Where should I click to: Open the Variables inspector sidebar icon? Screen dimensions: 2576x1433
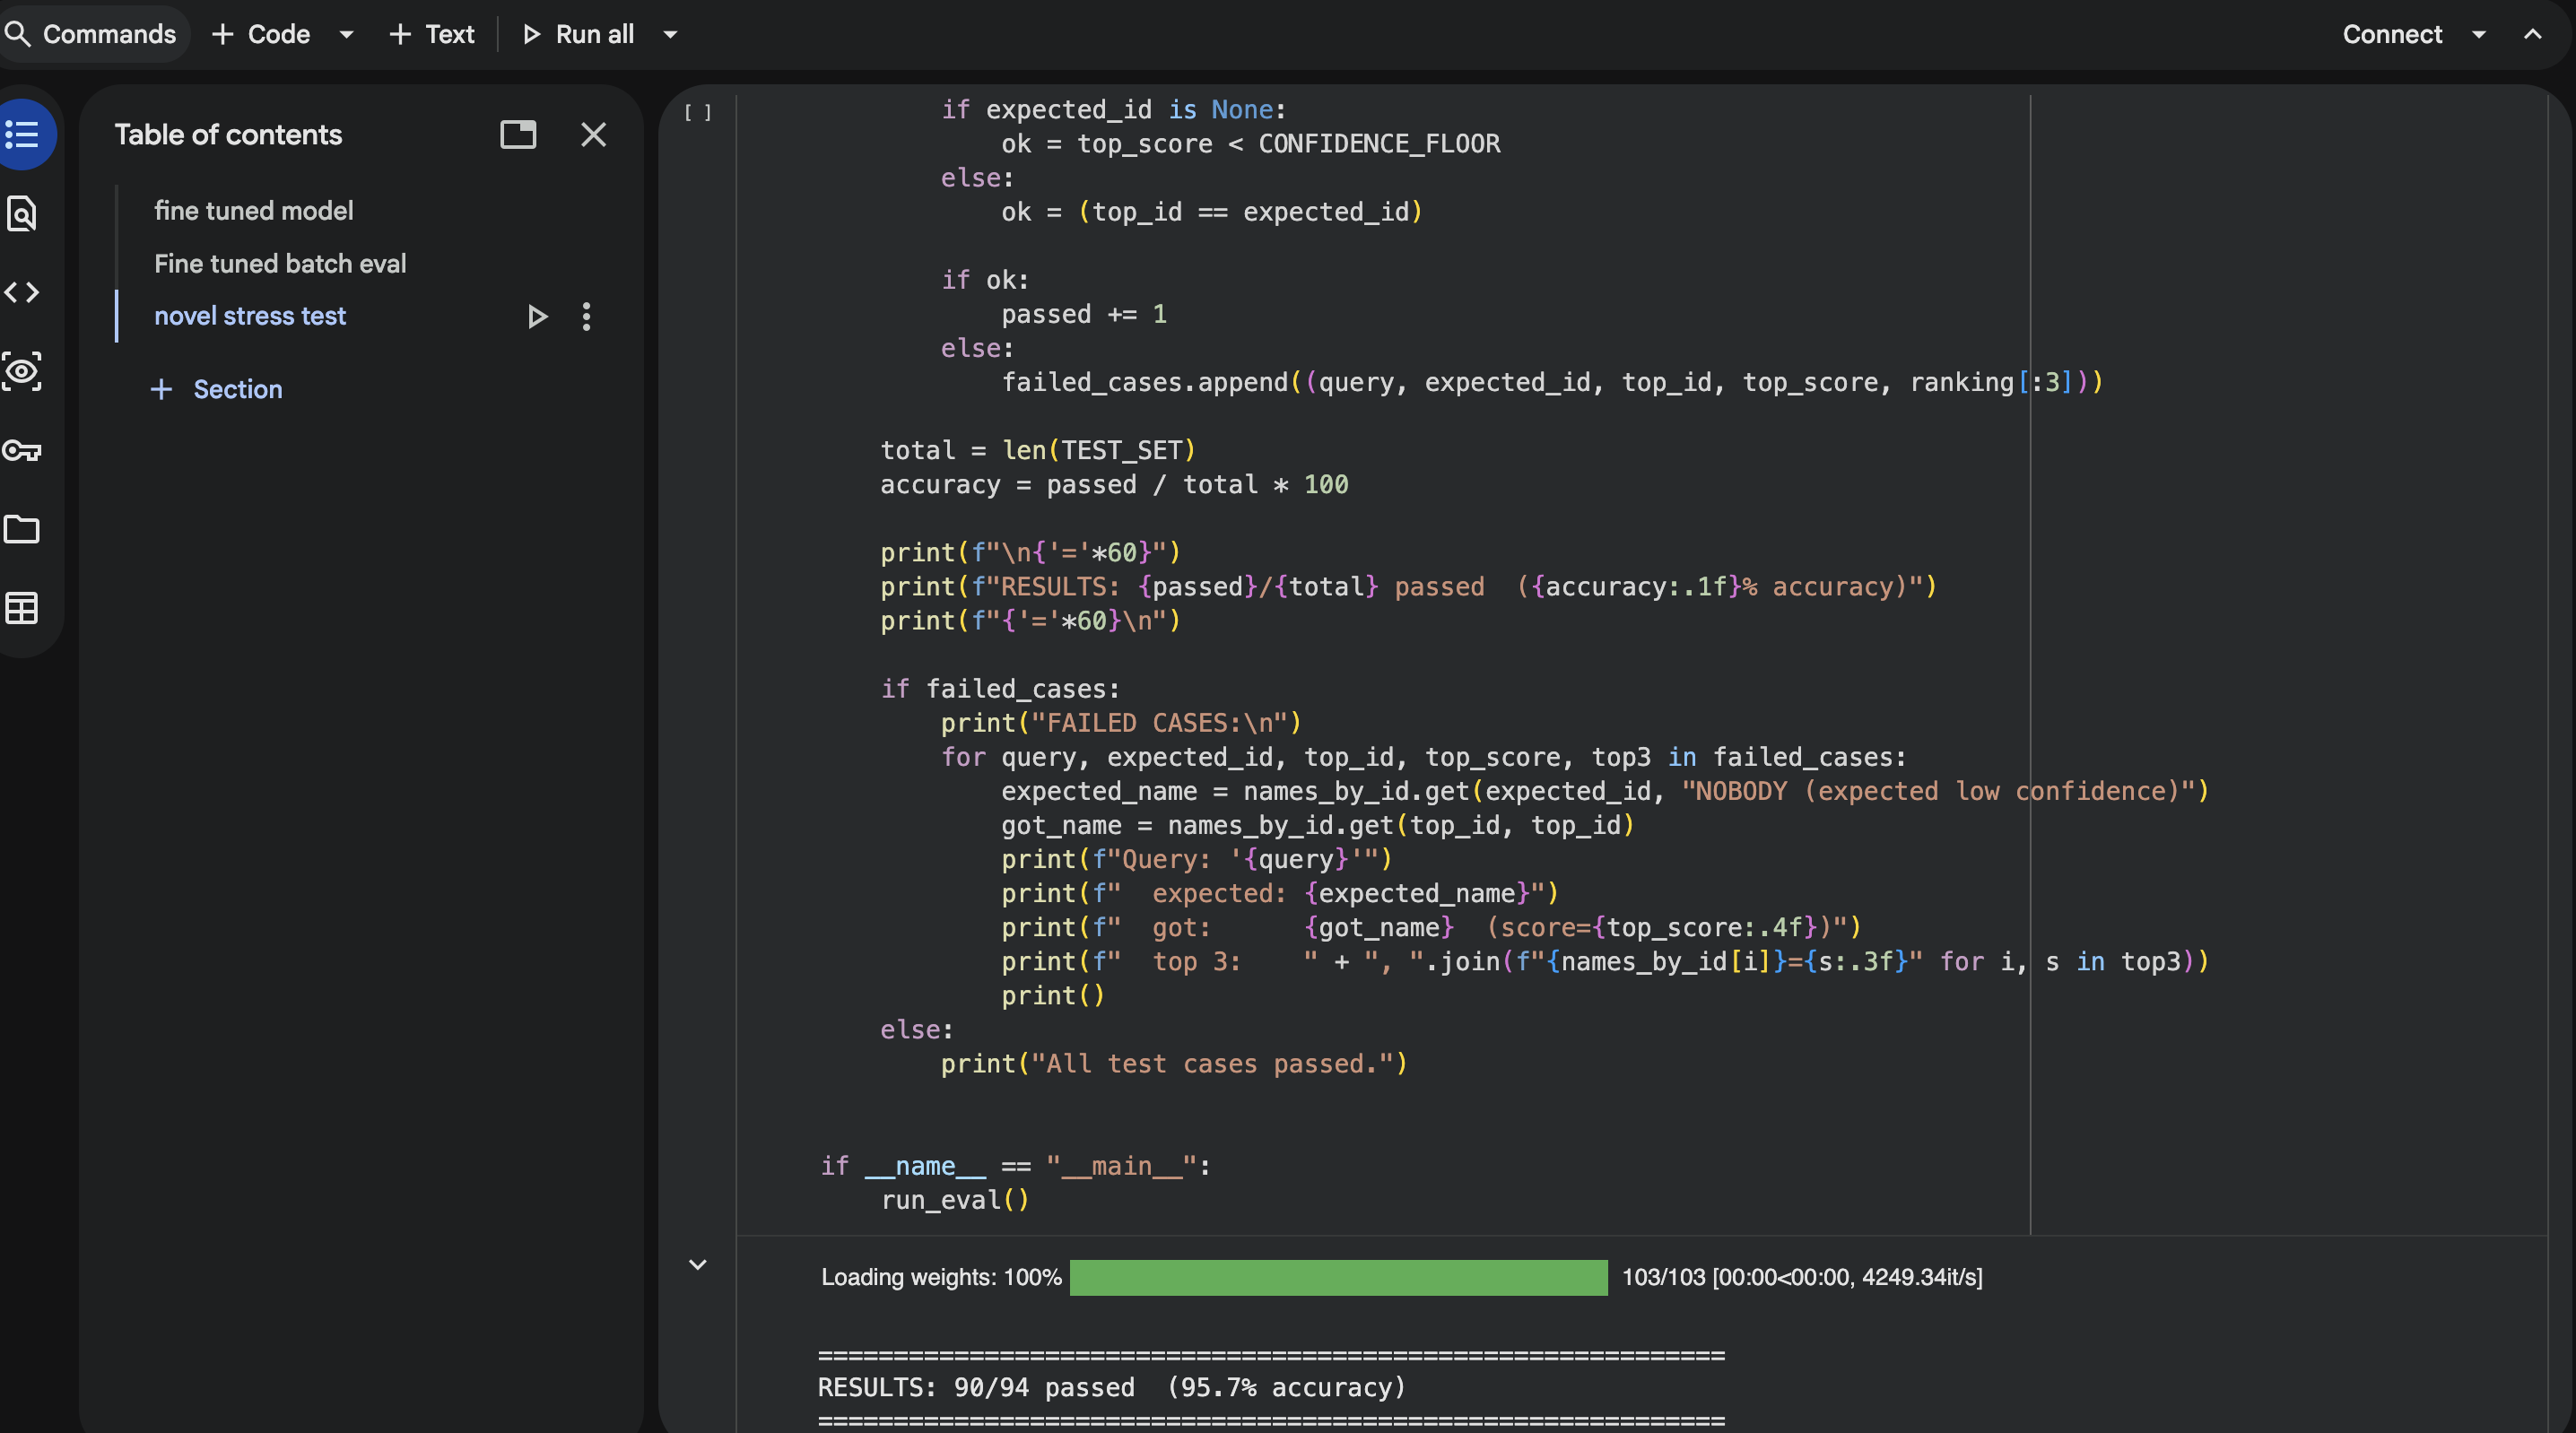pos(22,371)
